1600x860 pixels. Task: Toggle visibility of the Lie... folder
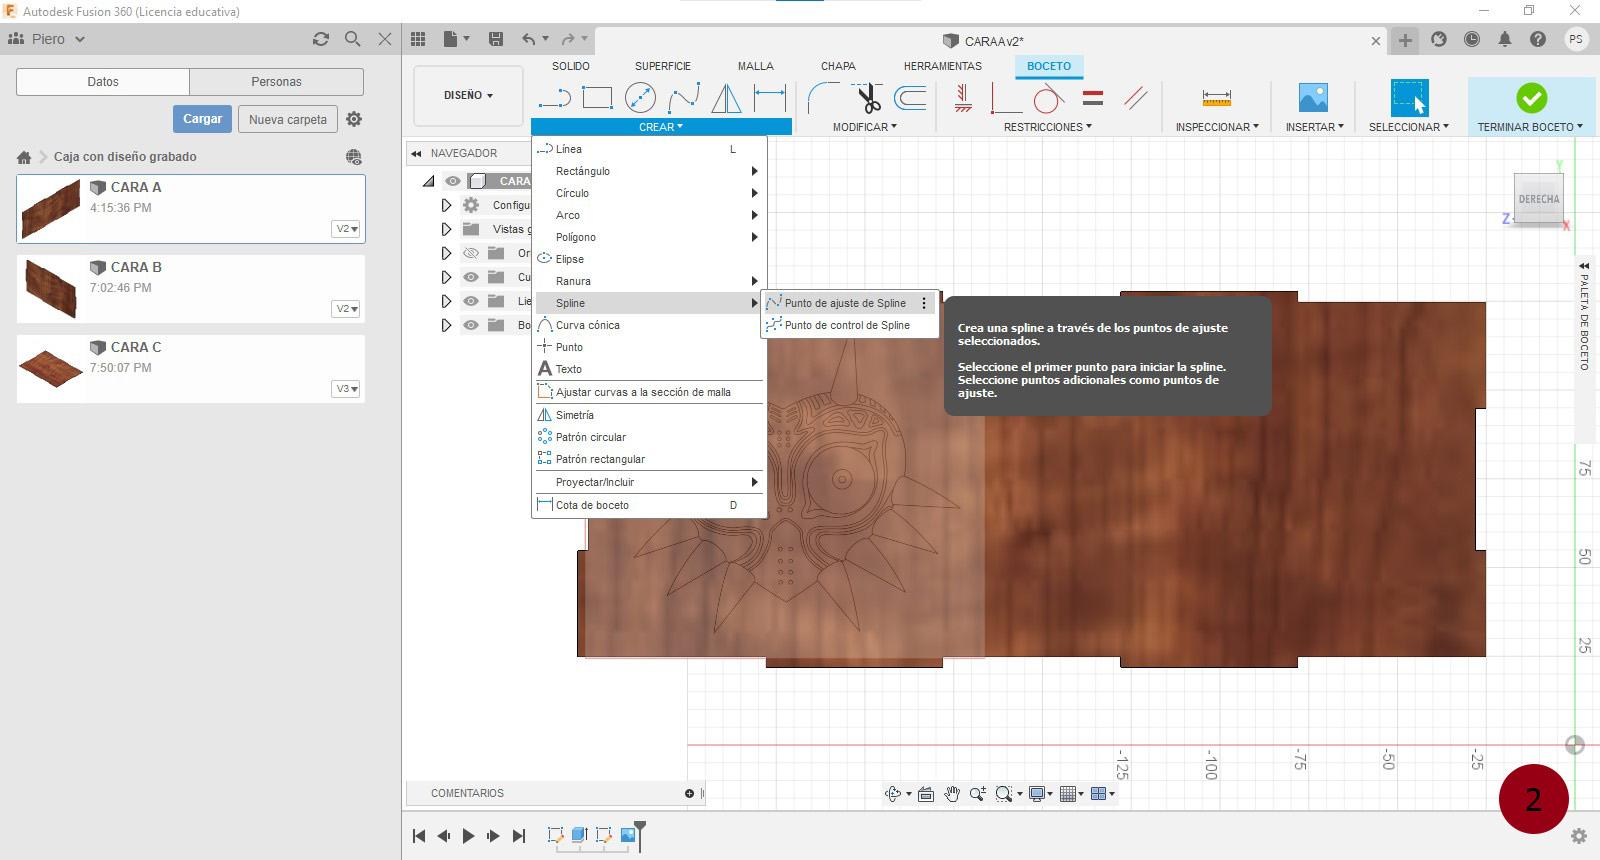point(471,301)
